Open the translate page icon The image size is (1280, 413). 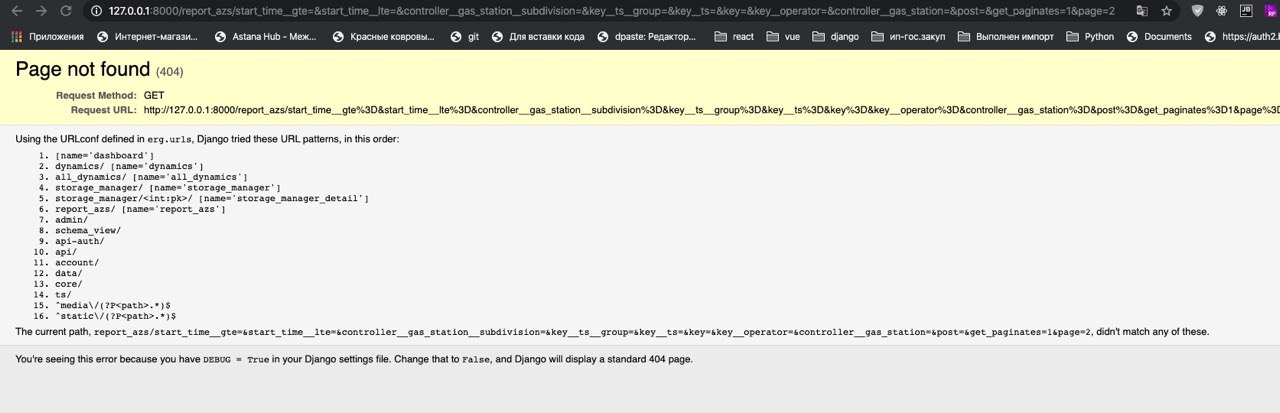point(1141,11)
